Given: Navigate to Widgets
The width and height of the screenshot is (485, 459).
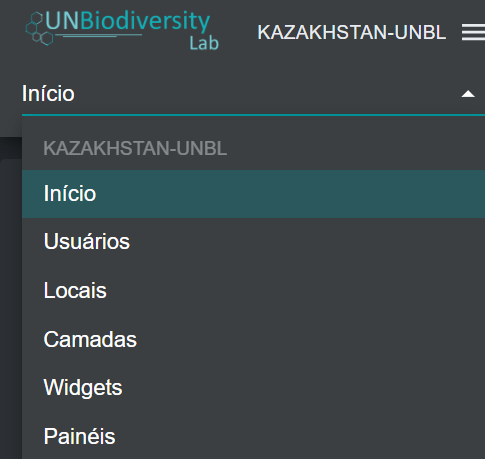Looking at the screenshot, I should click(x=83, y=388).
